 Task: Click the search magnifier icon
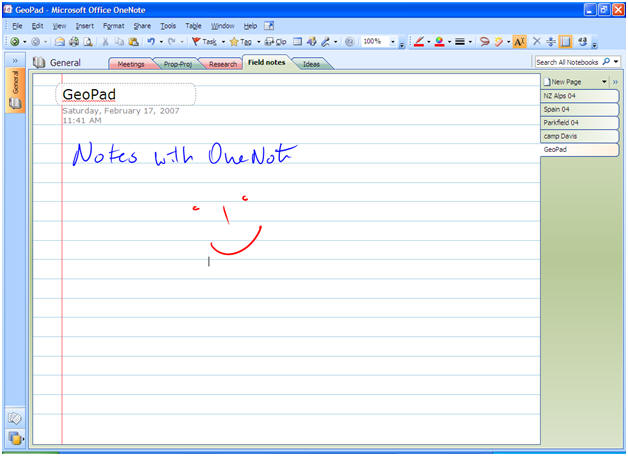(x=606, y=62)
